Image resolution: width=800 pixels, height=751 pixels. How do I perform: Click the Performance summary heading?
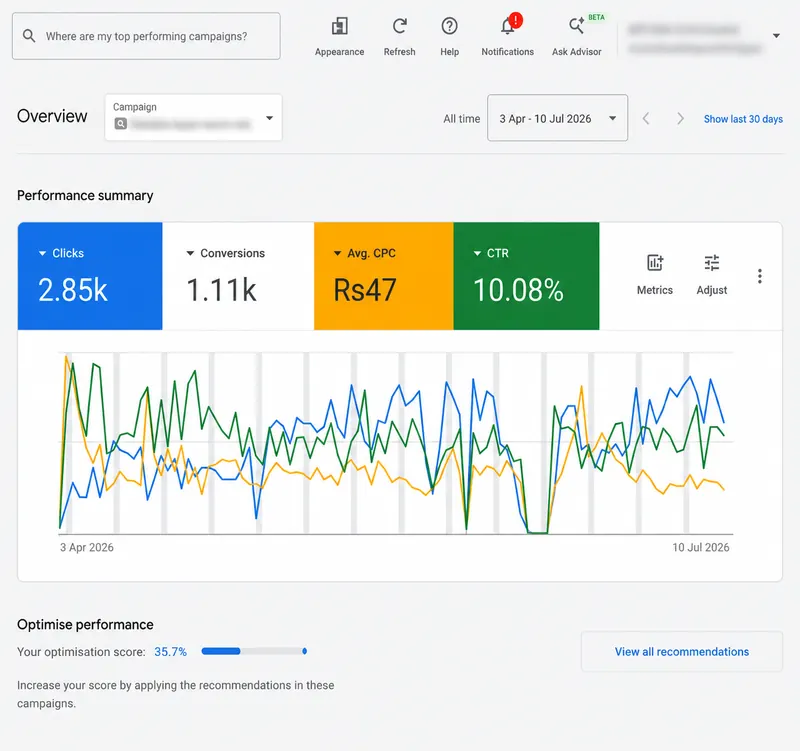85,195
